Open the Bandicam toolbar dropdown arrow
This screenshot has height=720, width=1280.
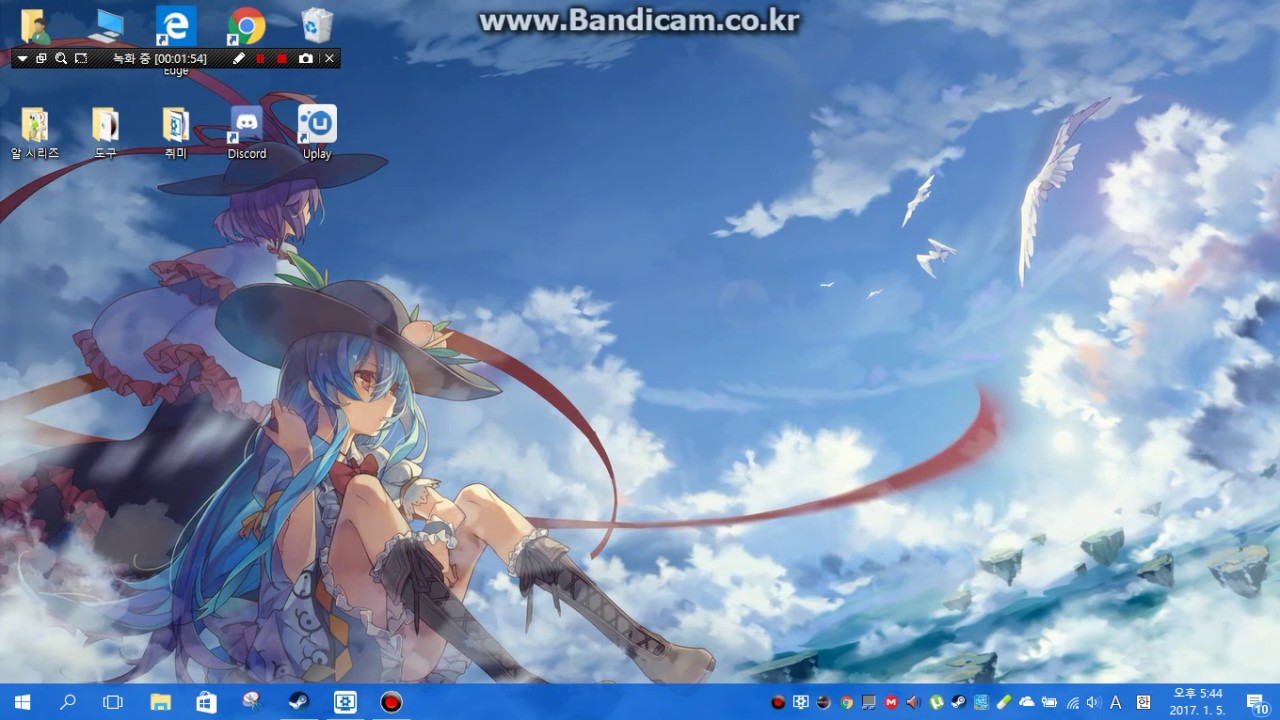[22, 59]
